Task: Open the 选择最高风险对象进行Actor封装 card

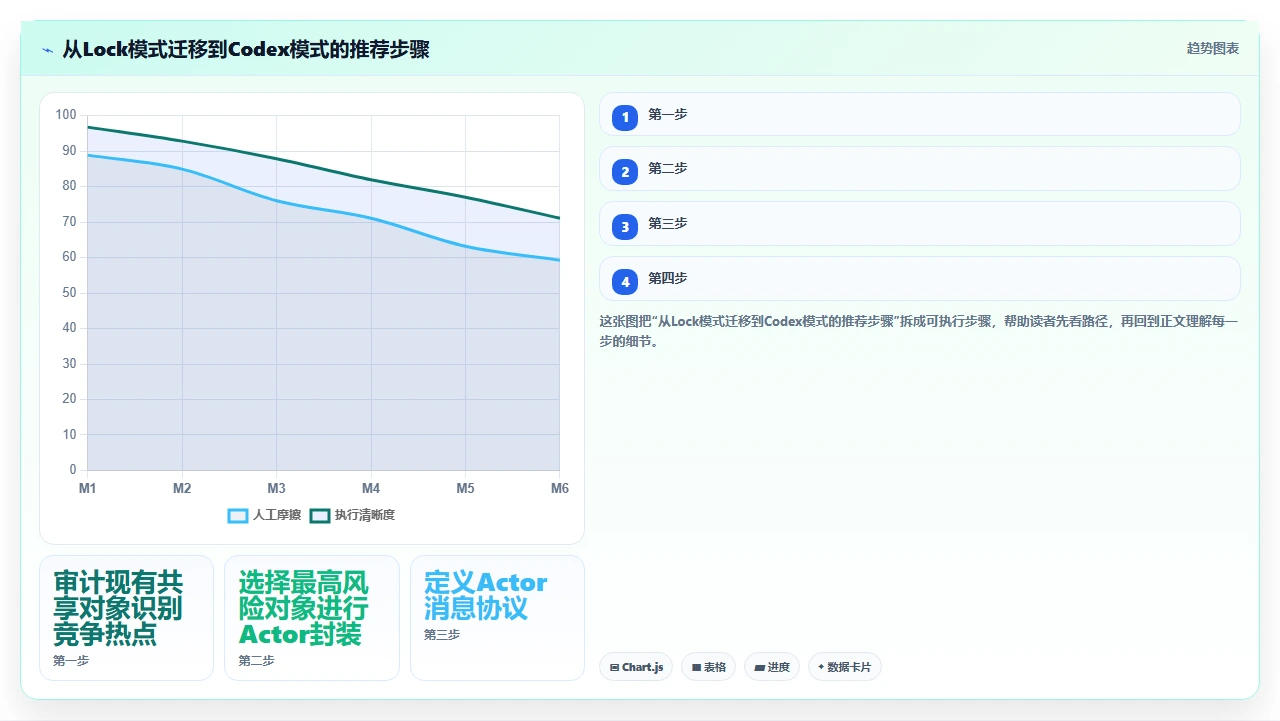Action: pyautogui.click(x=312, y=618)
